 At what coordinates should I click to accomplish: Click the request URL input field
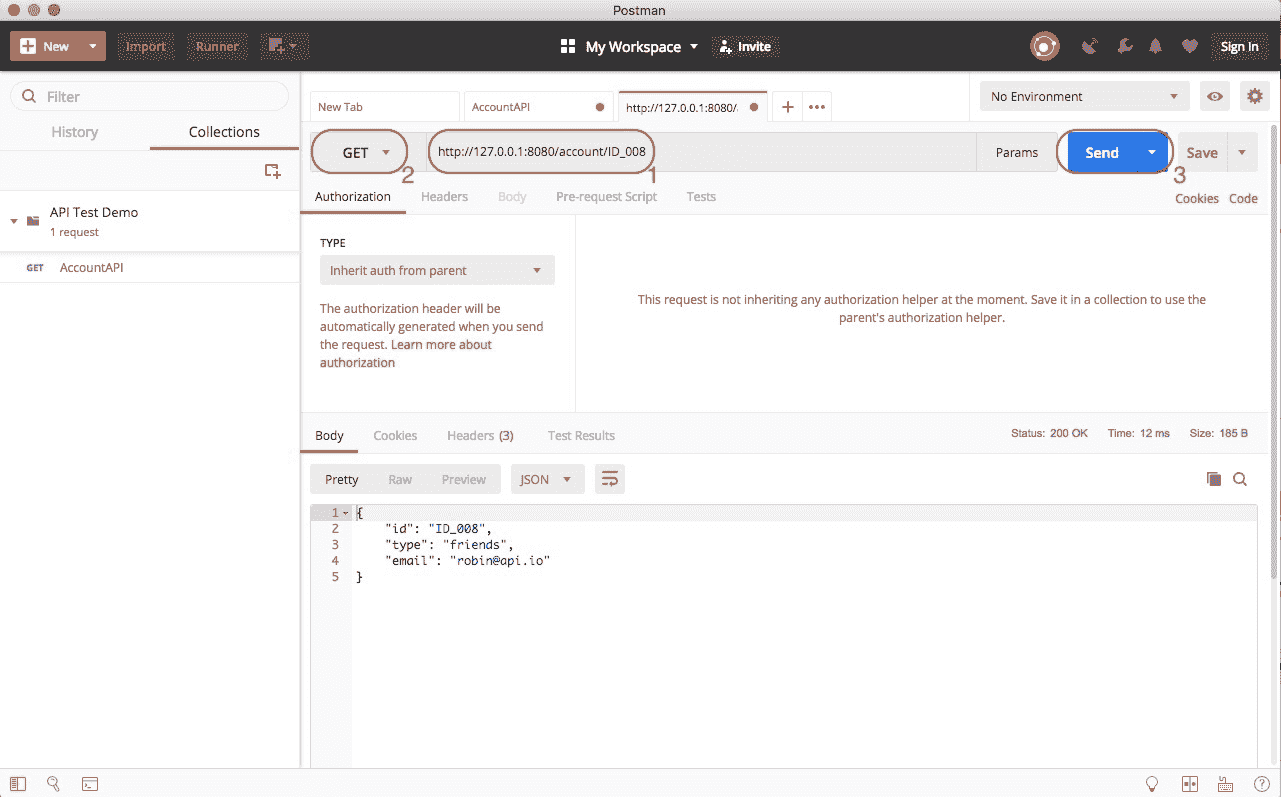coord(701,153)
